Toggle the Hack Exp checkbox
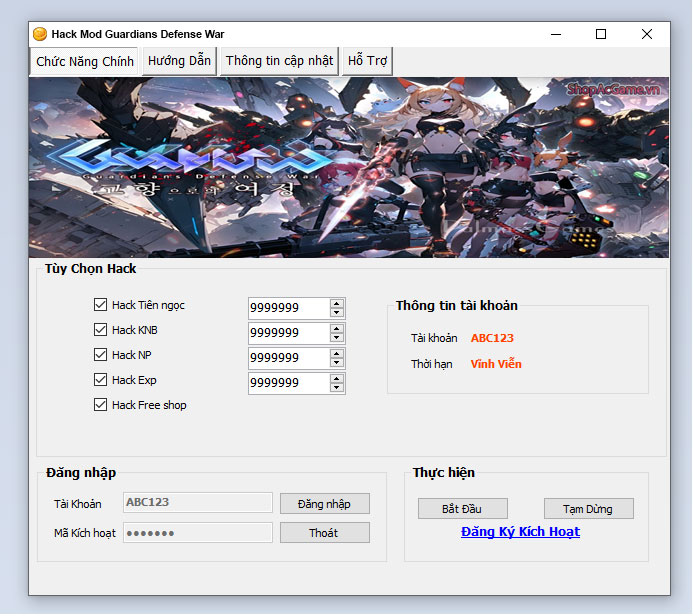The width and height of the screenshot is (693, 616). point(100,380)
